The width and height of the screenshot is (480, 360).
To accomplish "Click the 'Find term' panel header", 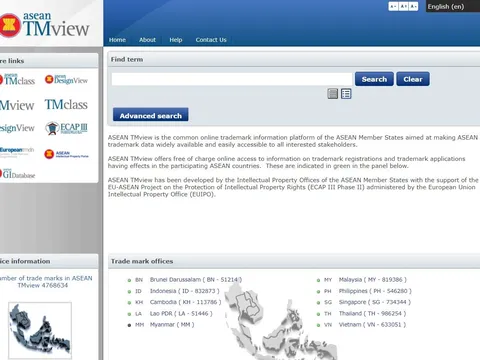I will [294, 59].
